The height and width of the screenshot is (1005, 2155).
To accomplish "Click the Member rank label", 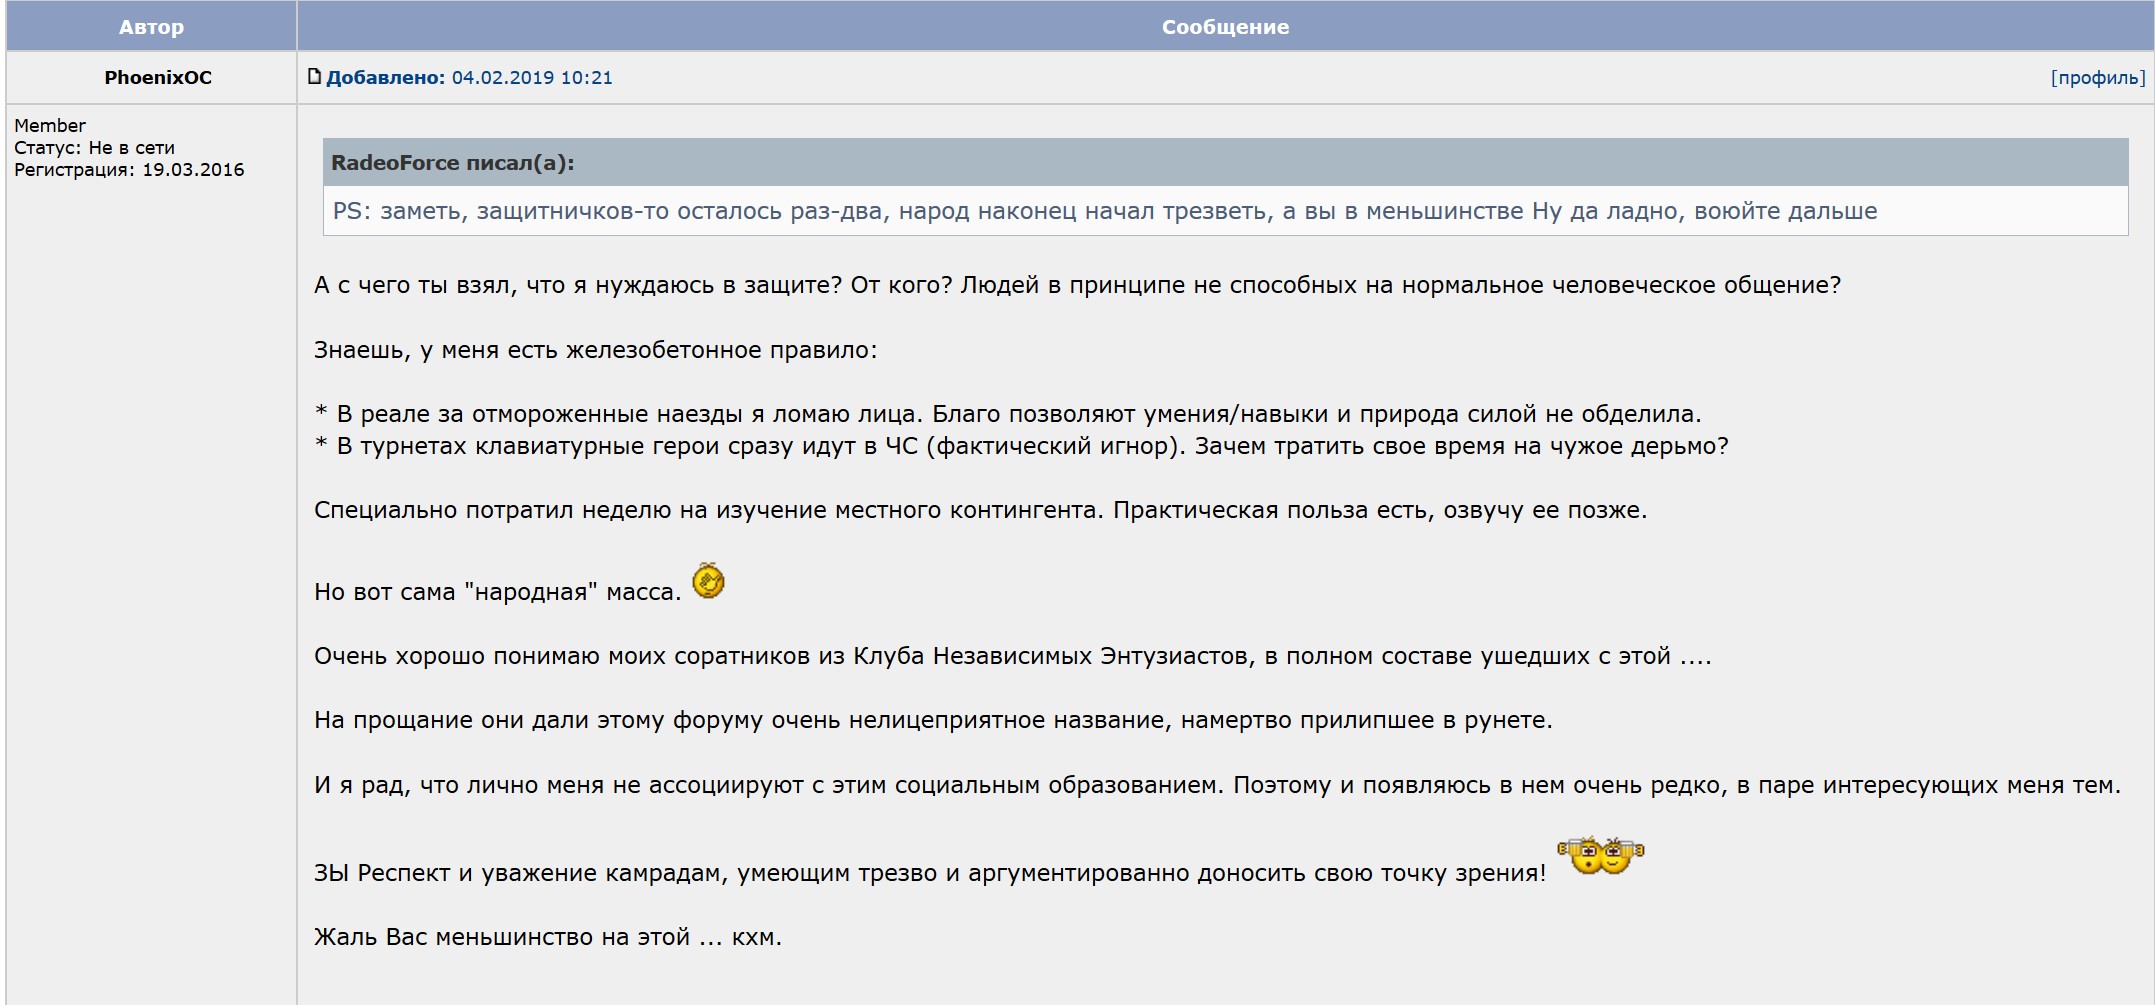I will (x=50, y=126).
